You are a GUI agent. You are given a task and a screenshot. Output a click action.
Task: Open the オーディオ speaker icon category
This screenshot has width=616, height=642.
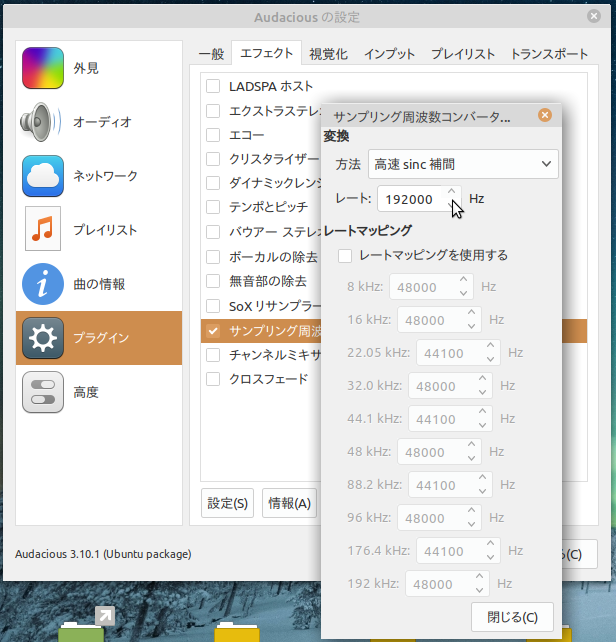click(x=41, y=122)
